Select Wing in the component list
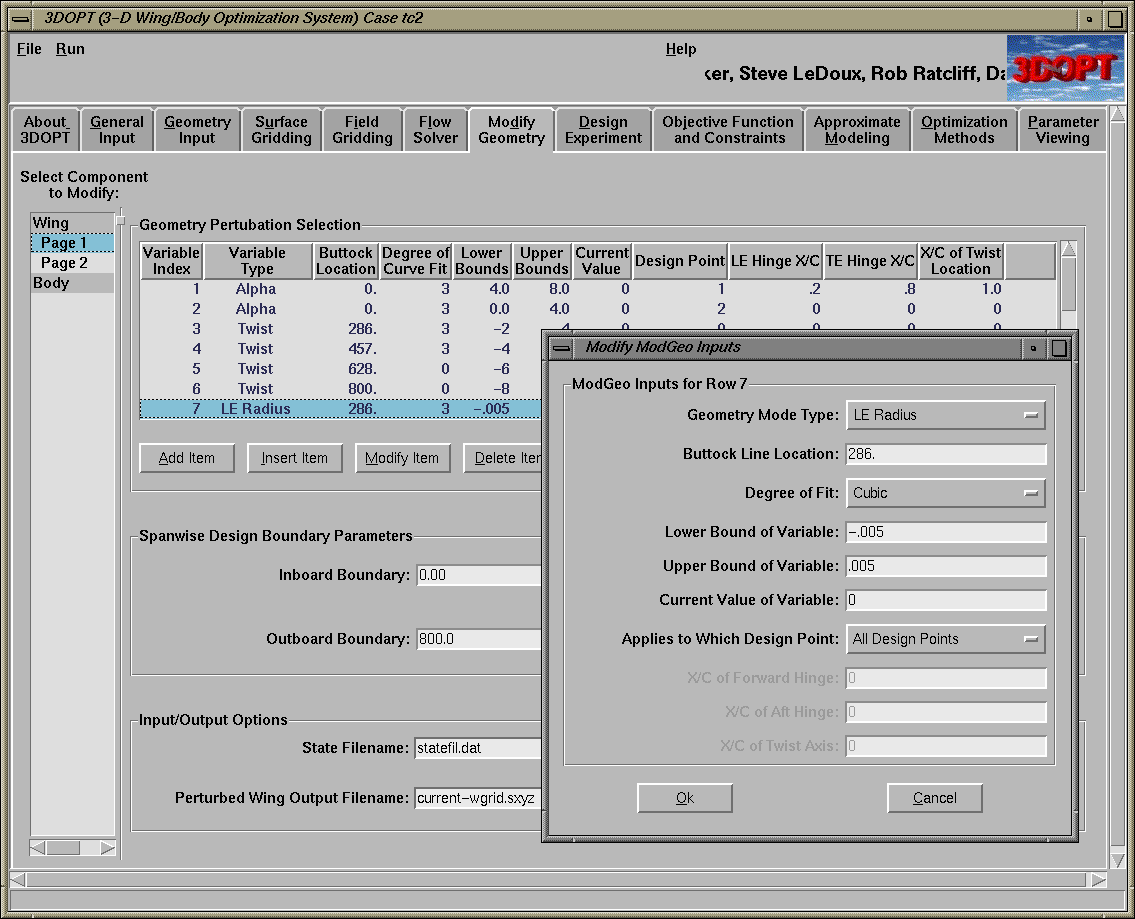Screen dimensions: 1135x919 tap(72, 223)
